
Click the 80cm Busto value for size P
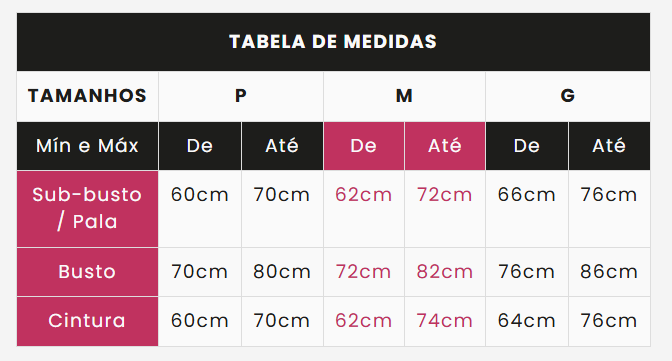282,272
